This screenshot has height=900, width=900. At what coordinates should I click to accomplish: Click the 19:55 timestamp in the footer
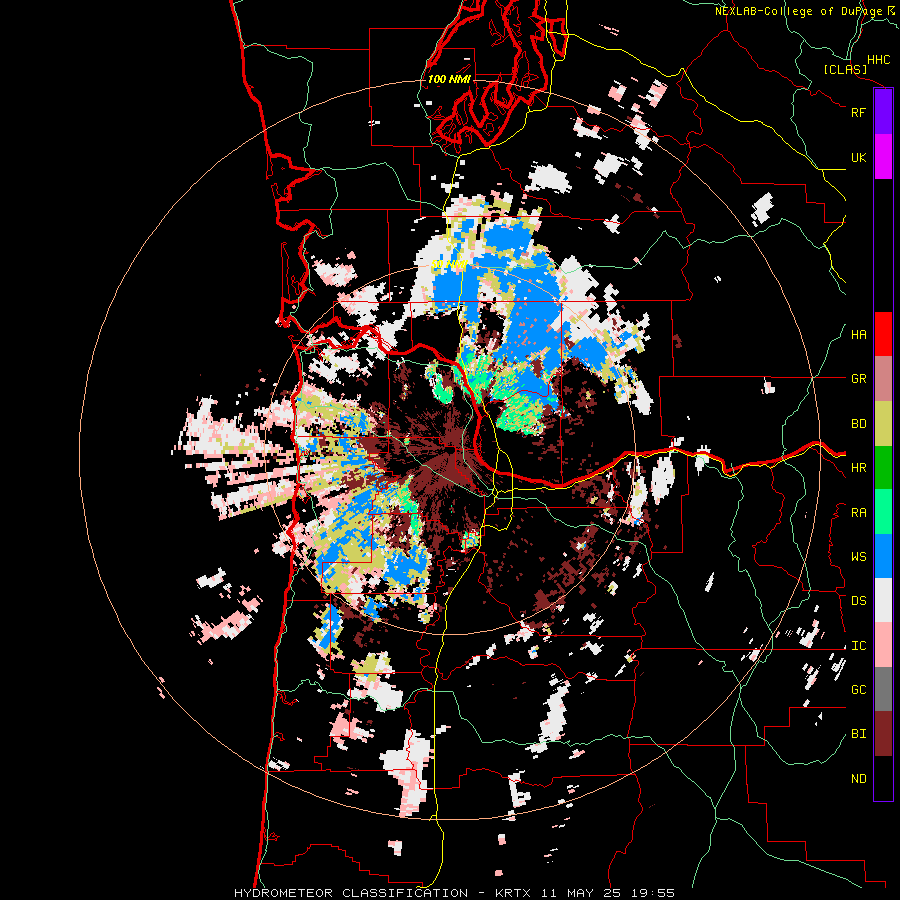pyautogui.click(x=654, y=893)
